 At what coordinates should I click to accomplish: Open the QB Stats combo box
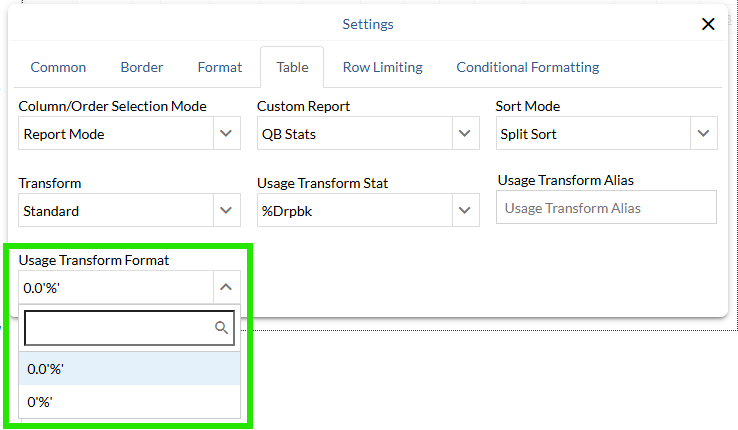point(354,133)
